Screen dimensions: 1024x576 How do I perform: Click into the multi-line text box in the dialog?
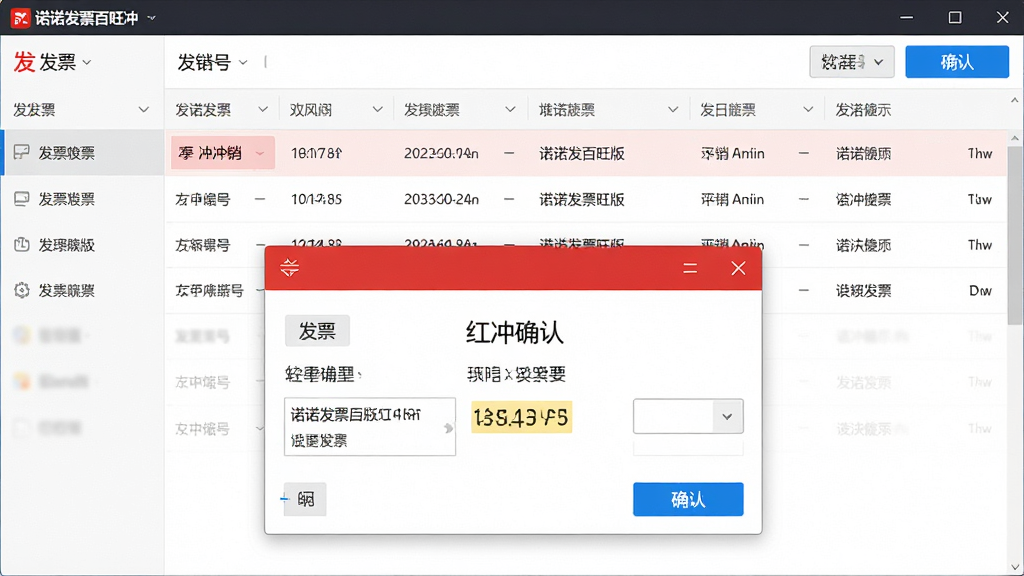370,426
